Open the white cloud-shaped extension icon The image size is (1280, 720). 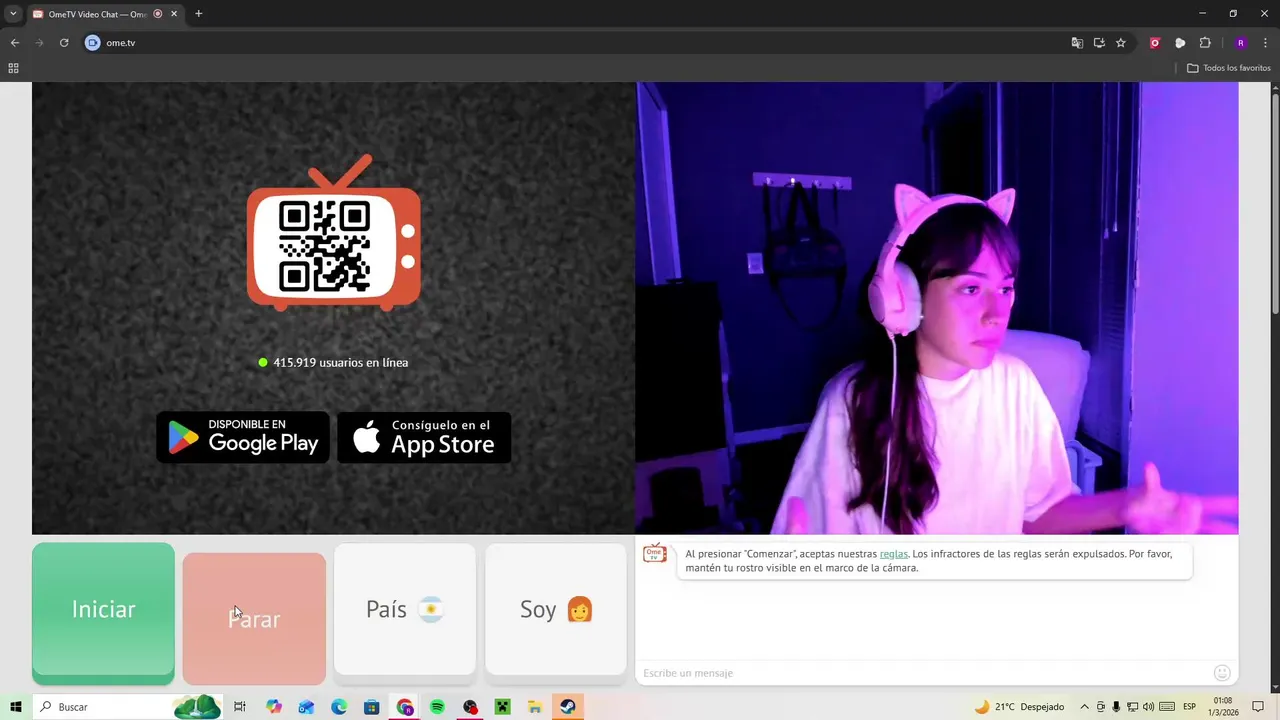[x=1180, y=43]
